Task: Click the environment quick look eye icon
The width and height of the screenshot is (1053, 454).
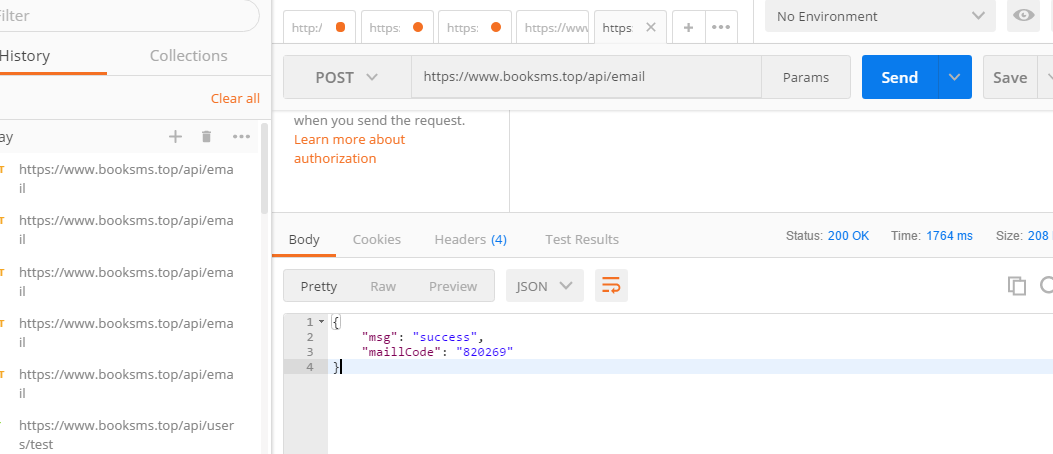Action: point(1024,16)
